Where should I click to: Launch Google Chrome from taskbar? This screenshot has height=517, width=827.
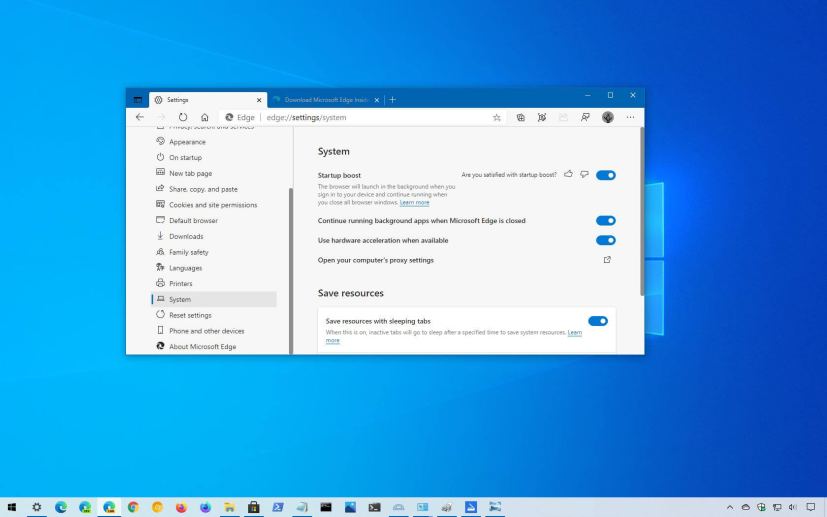point(133,507)
